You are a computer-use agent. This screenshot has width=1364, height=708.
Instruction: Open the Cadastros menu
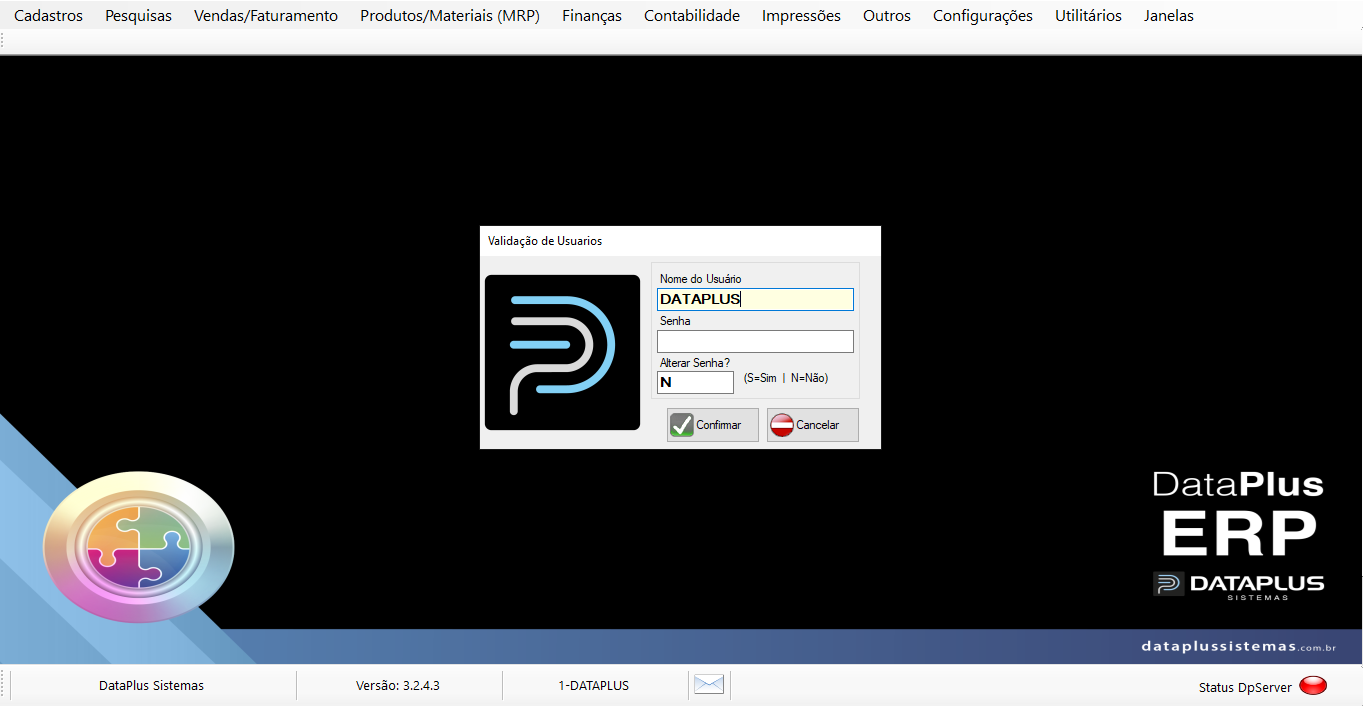click(x=49, y=16)
